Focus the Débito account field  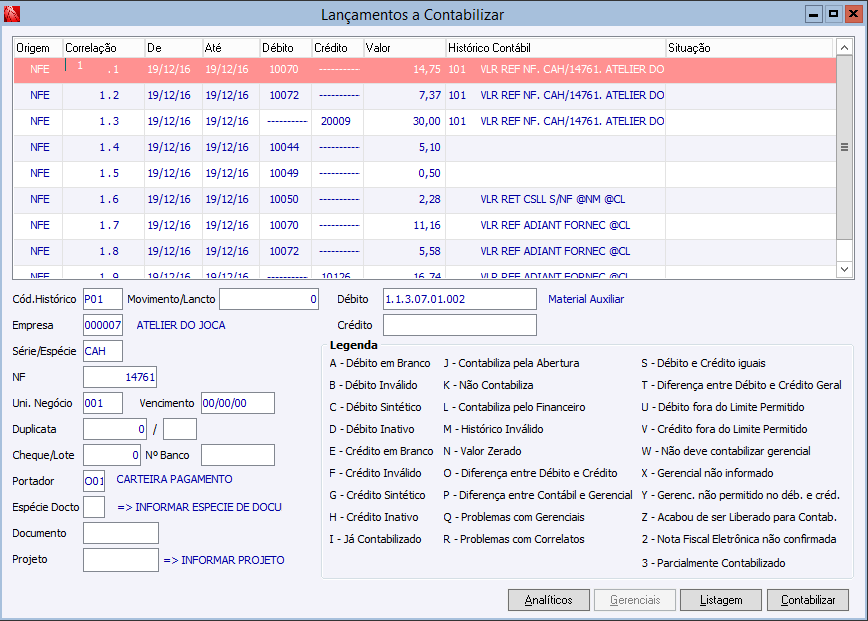pos(459,299)
